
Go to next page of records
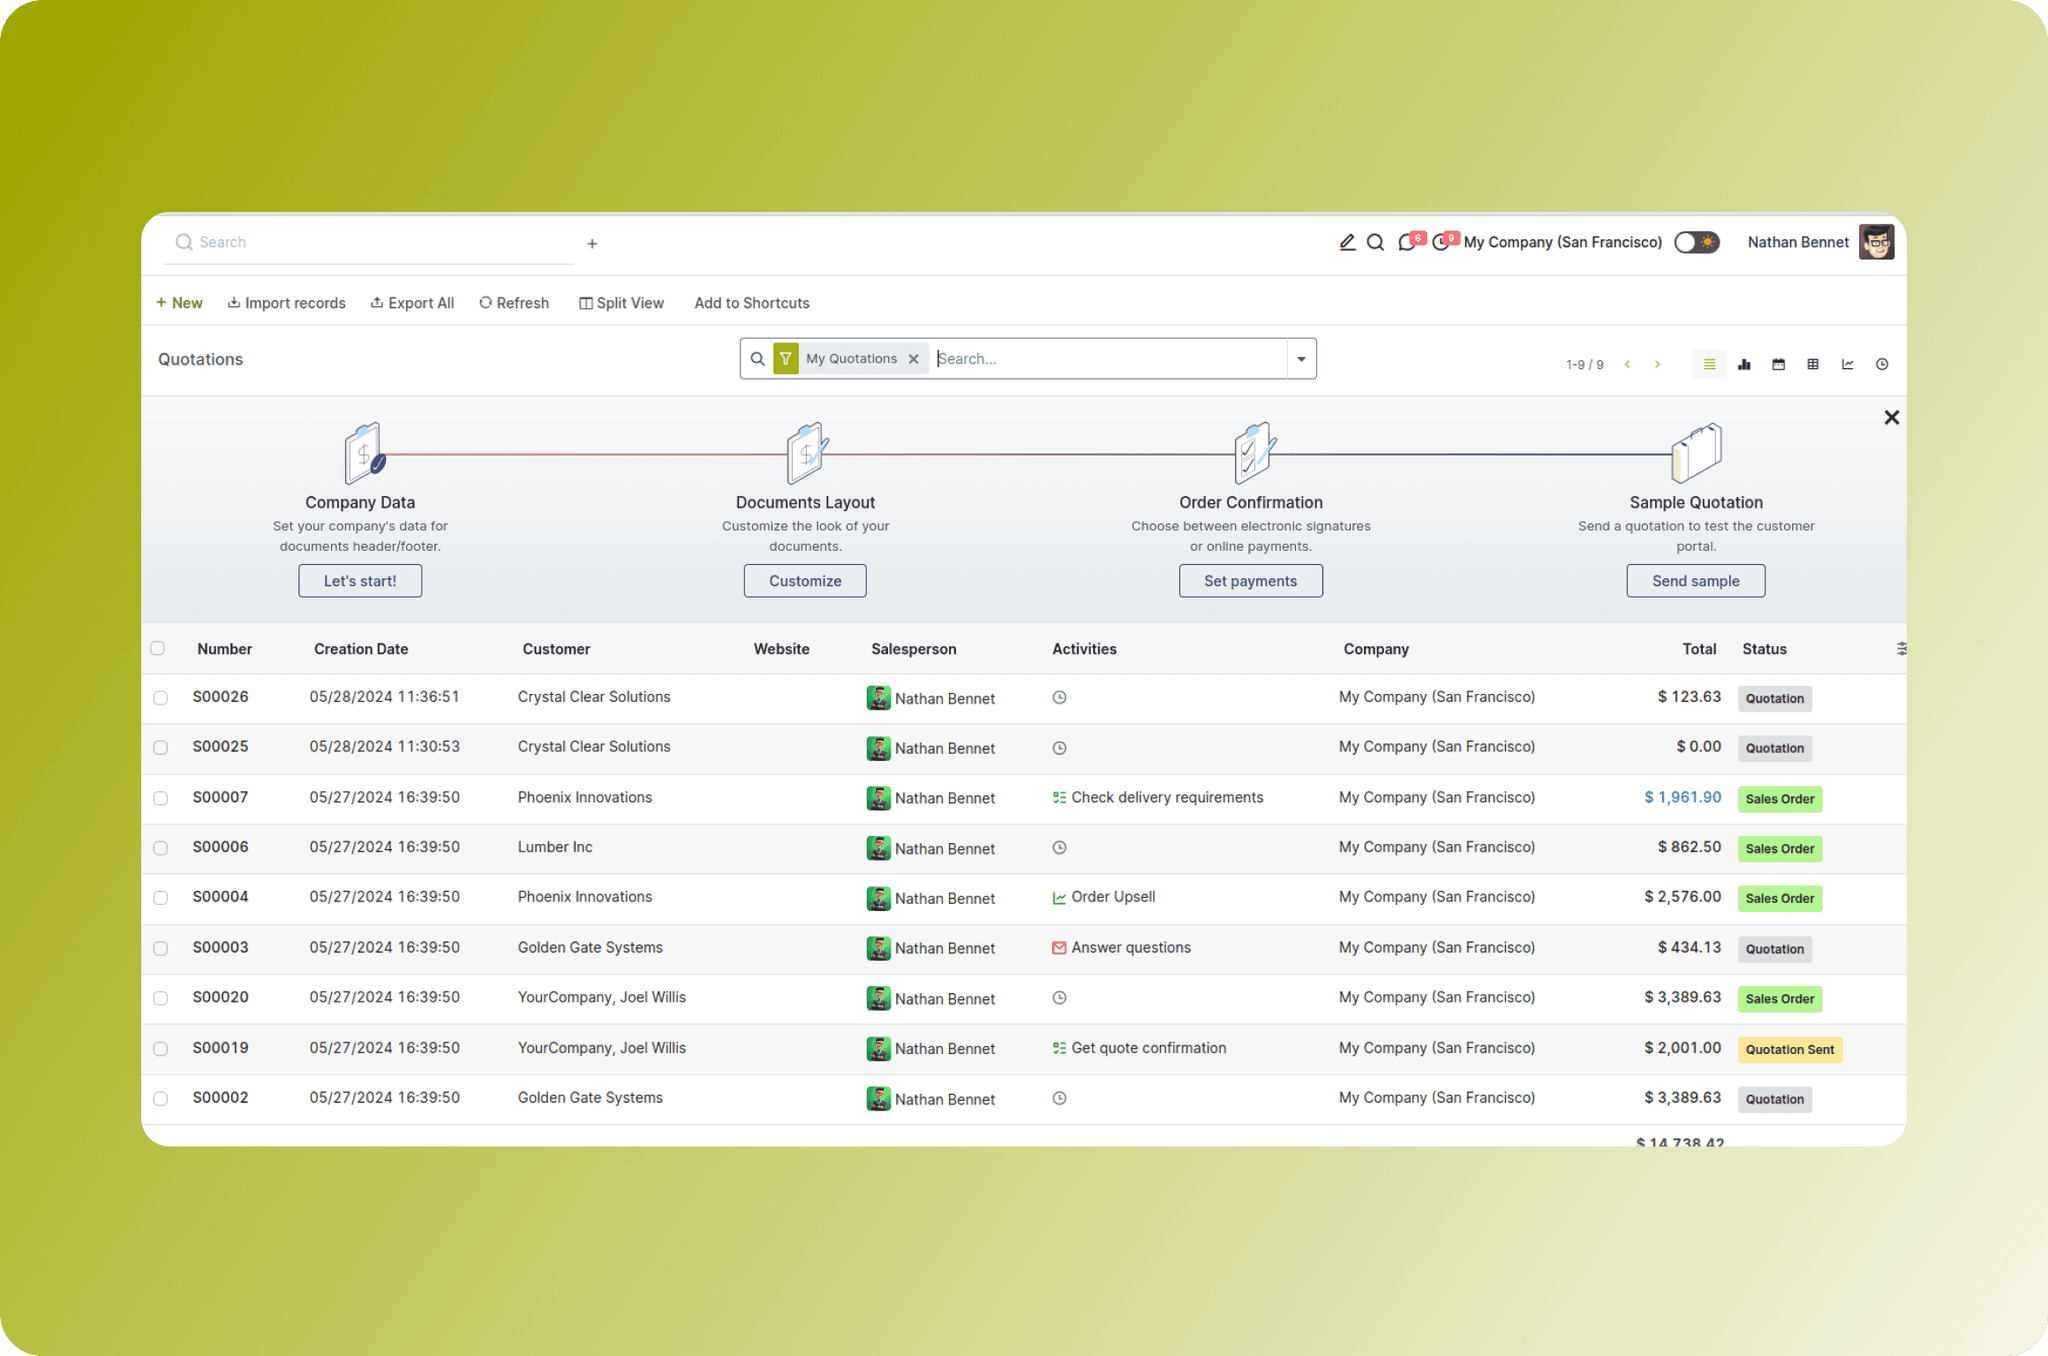tap(1657, 364)
